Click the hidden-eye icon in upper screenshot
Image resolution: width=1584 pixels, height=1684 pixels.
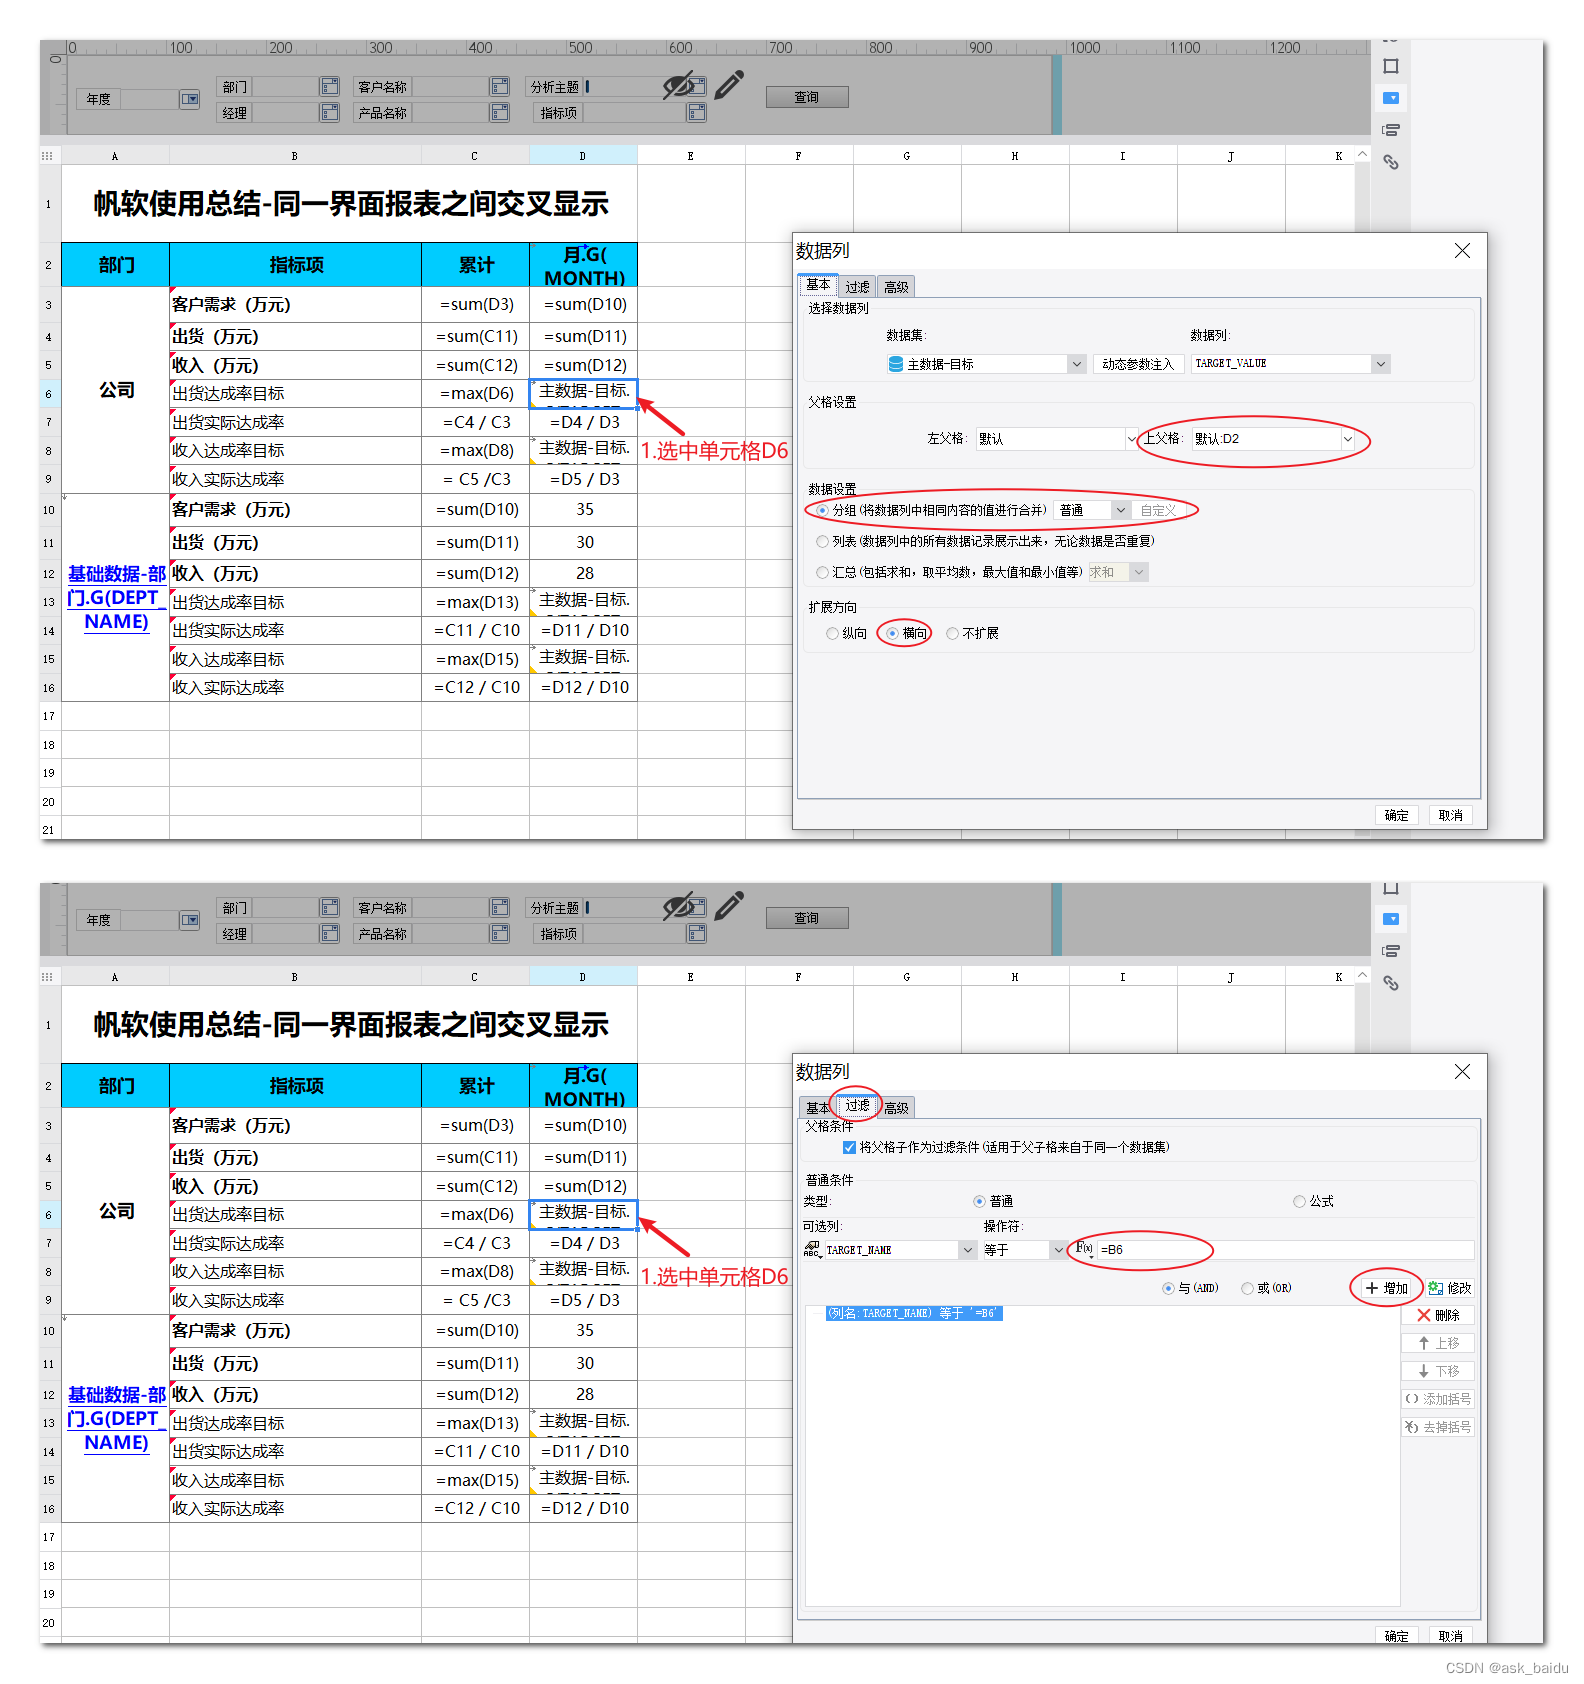tap(679, 87)
